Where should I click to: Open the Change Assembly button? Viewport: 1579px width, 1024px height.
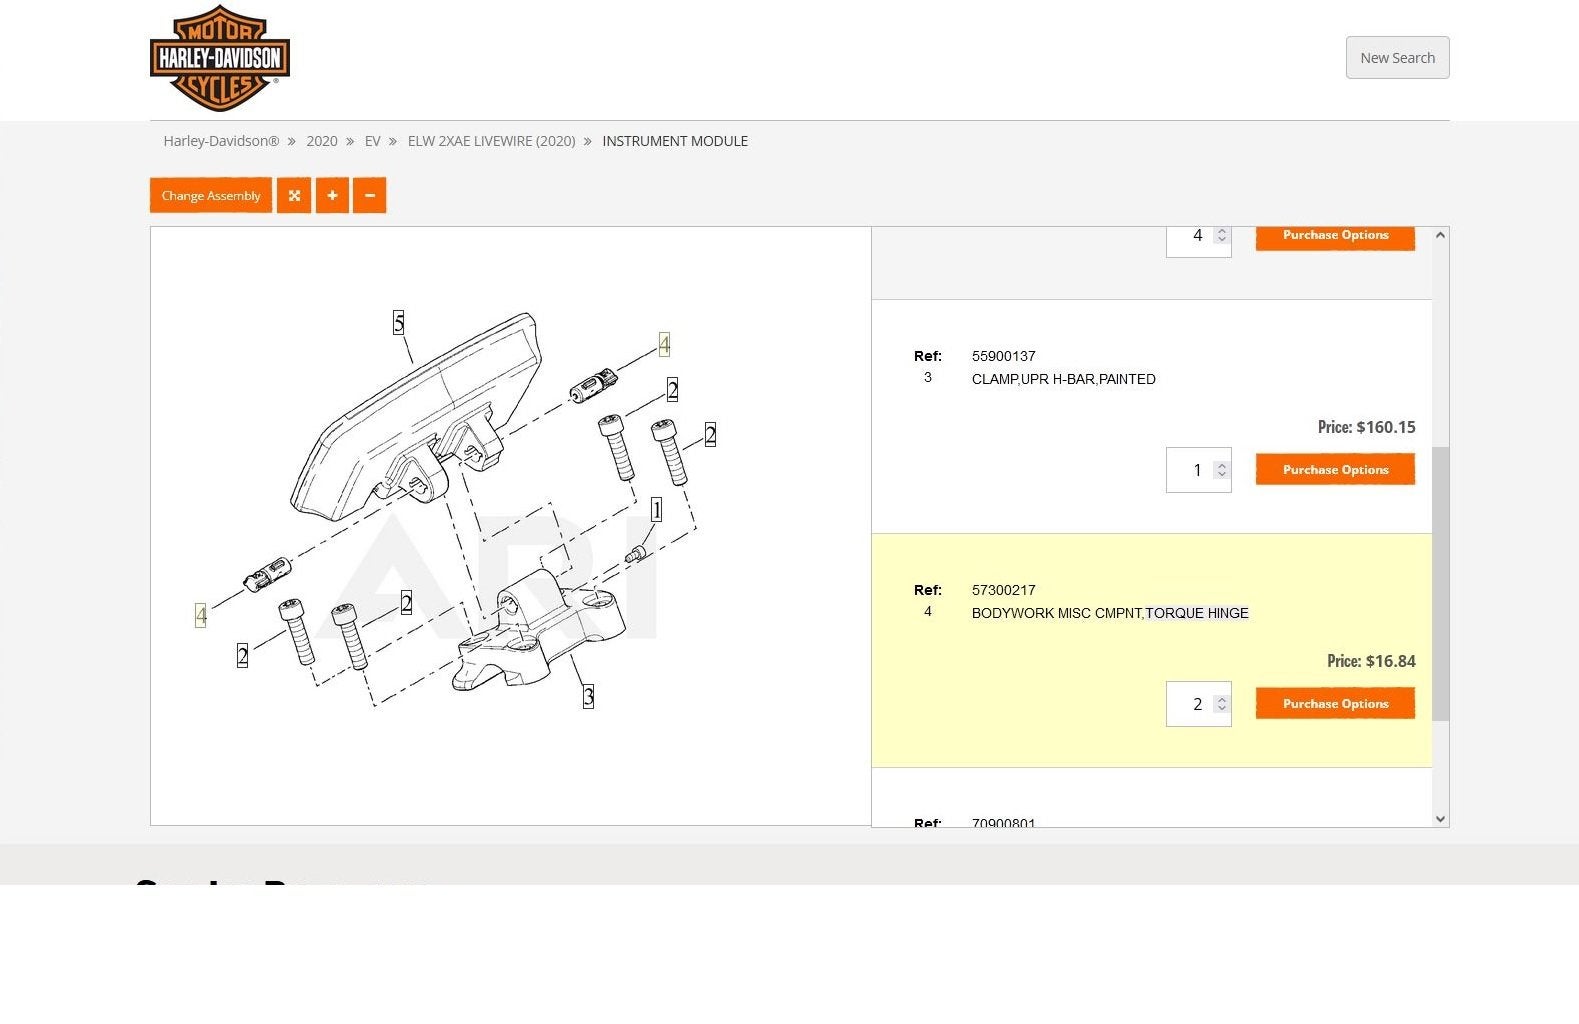point(211,195)
